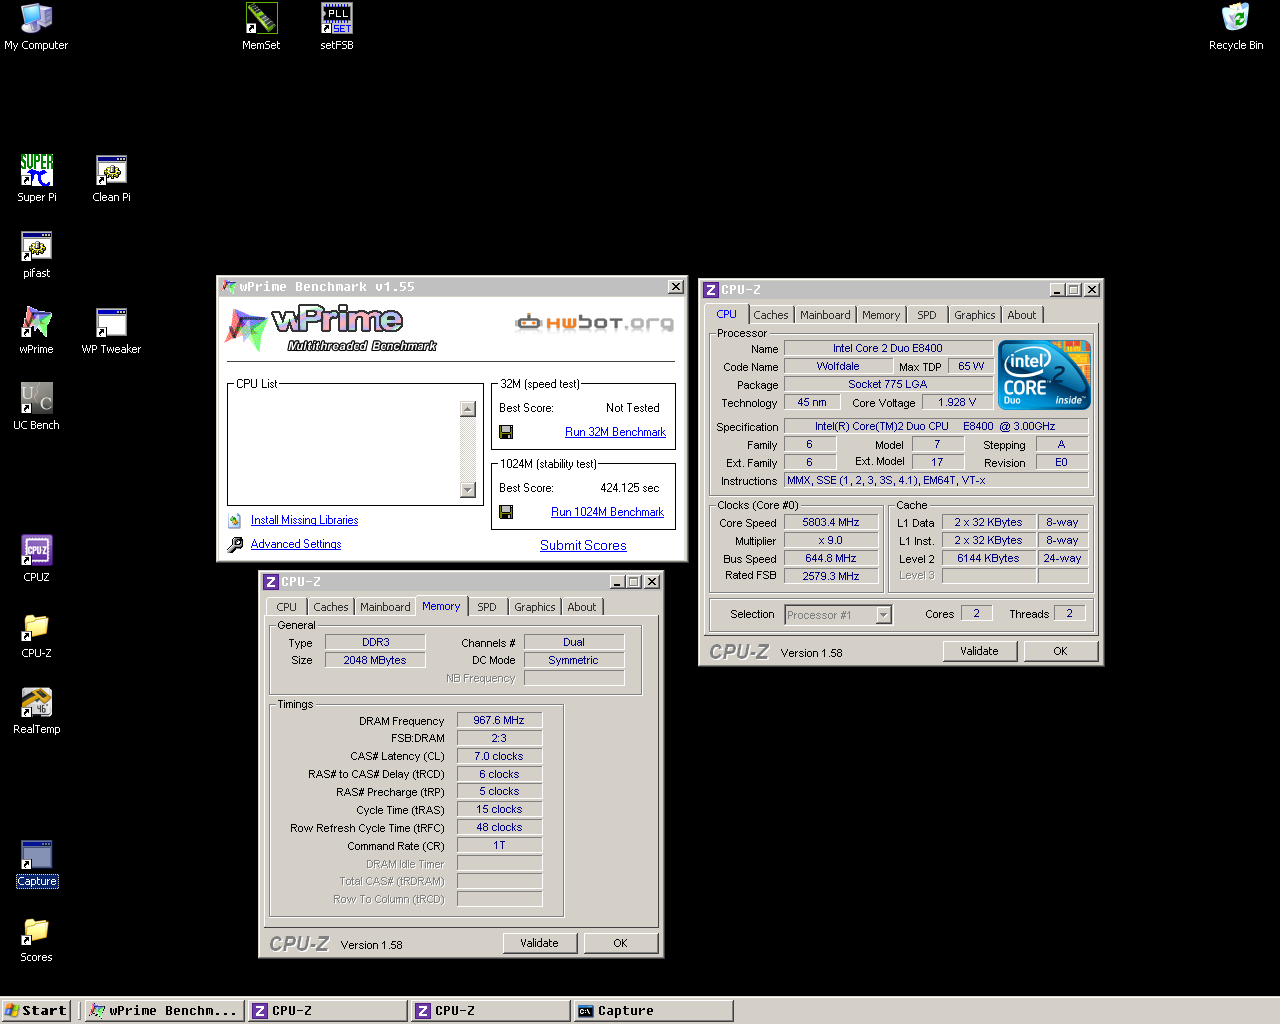
Task: Open About tab in right CPU-Z window
Action: pyautogui.click(x=1022, y=315)
